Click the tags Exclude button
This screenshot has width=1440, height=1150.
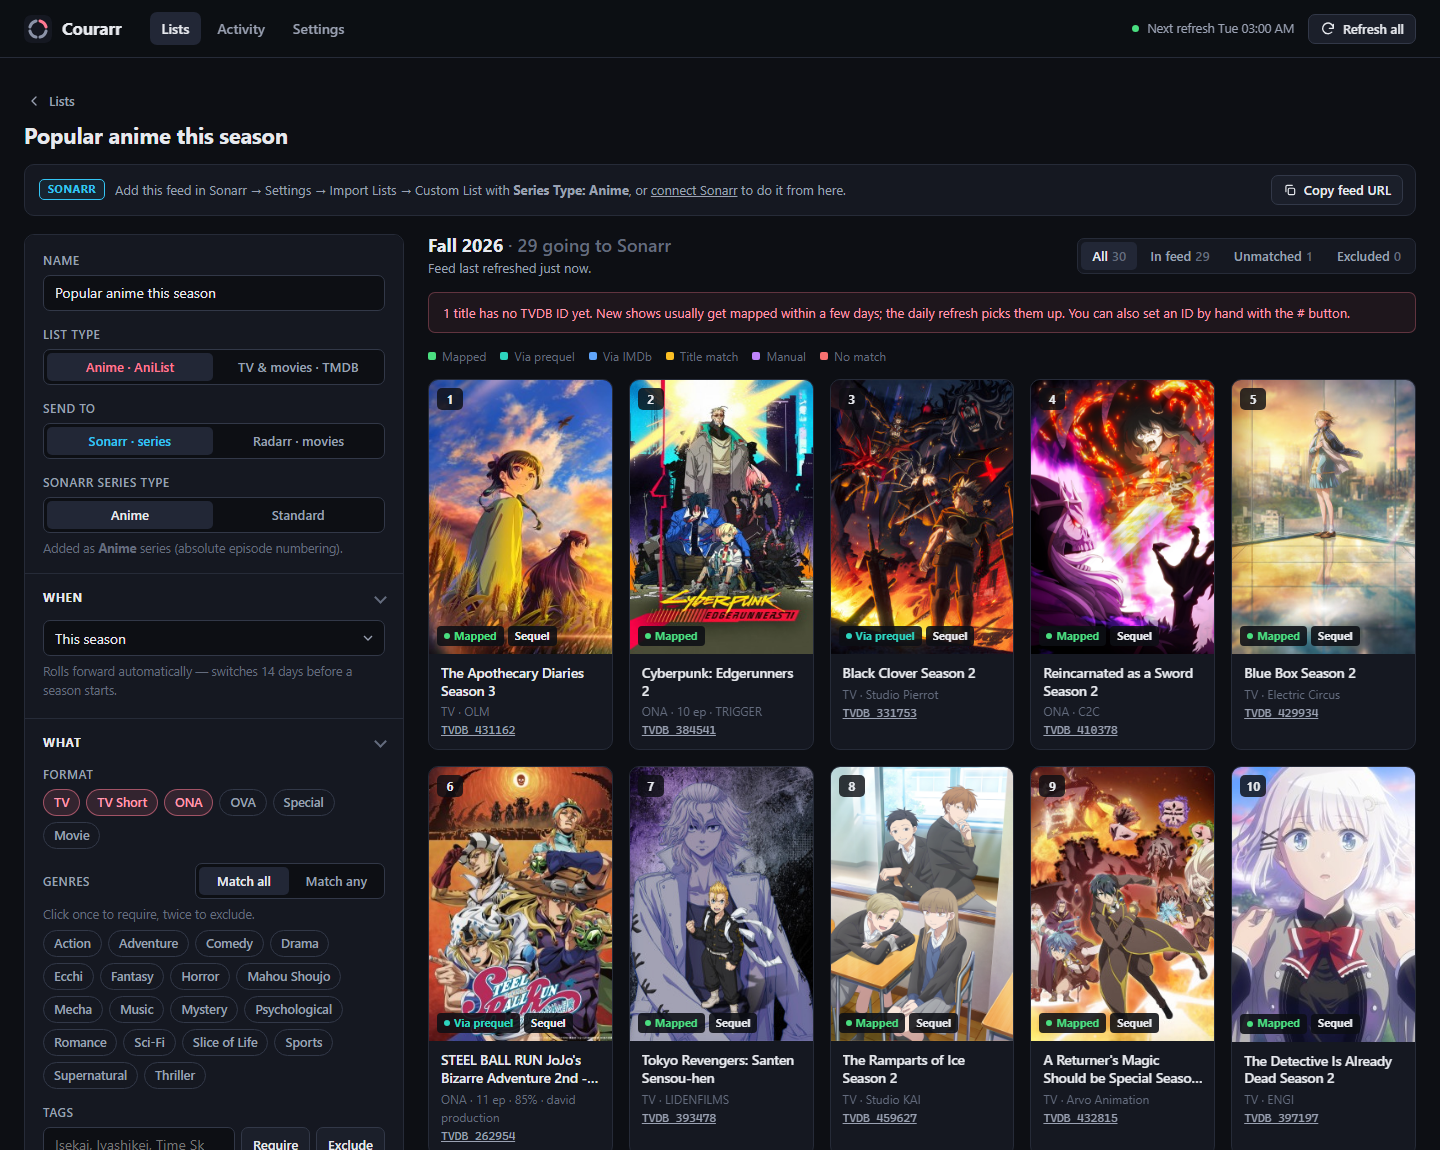point(350,1142)
